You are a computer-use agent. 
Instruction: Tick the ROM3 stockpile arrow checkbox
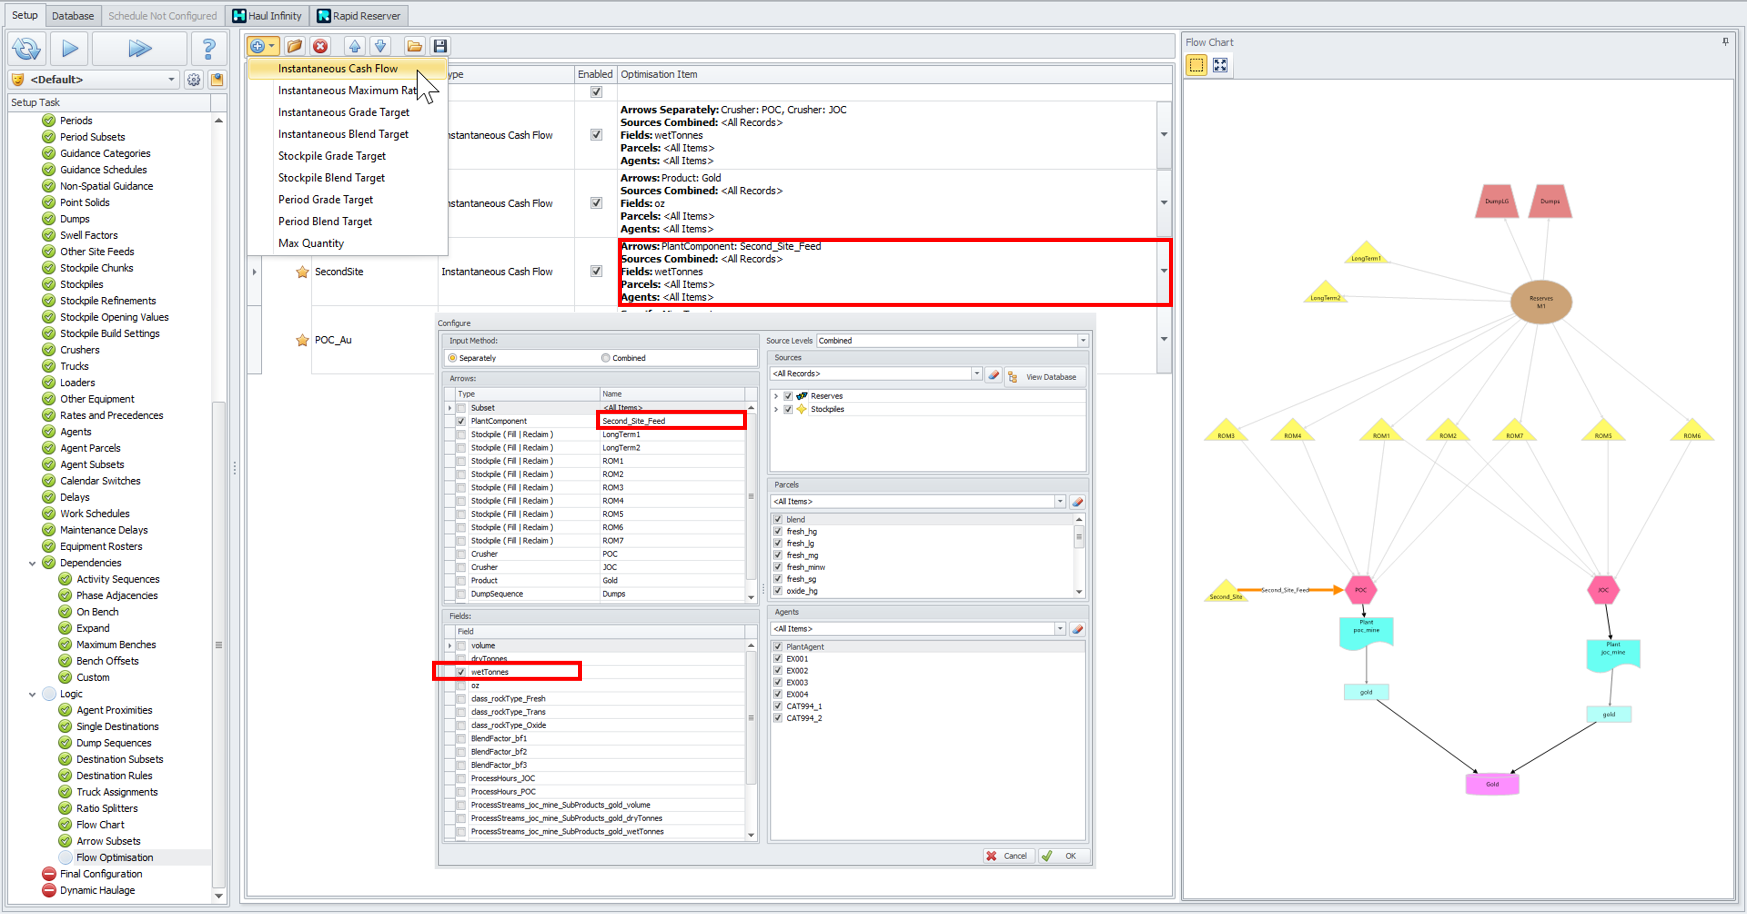pos(461,488)
